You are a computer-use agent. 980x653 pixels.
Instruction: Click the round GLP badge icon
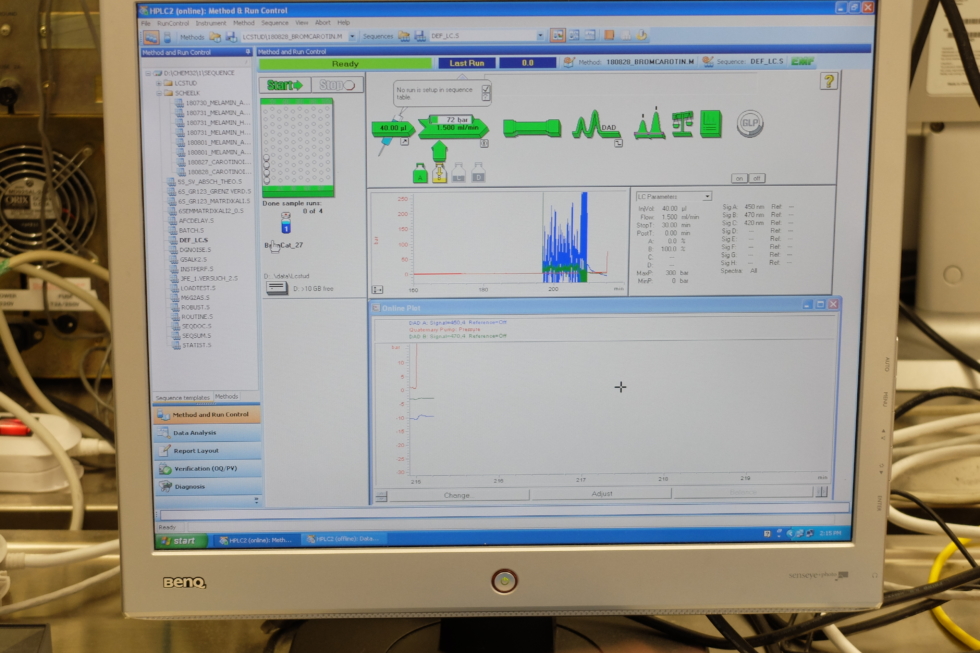[x=749, y=123]
